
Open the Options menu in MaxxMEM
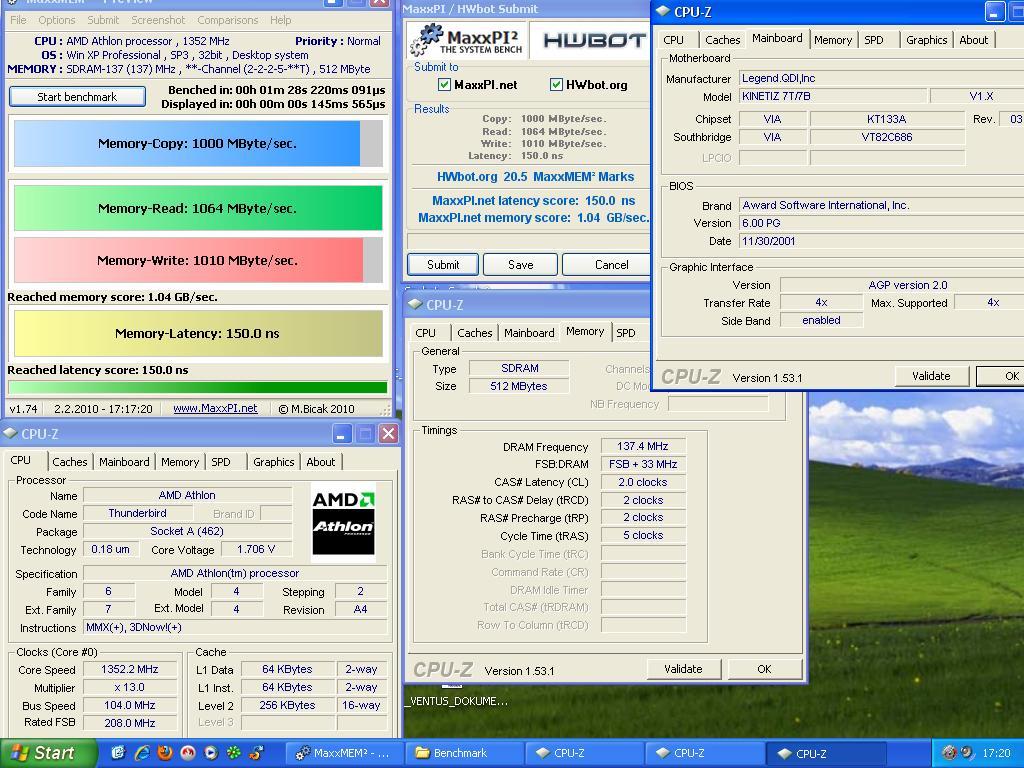[57, 20]
